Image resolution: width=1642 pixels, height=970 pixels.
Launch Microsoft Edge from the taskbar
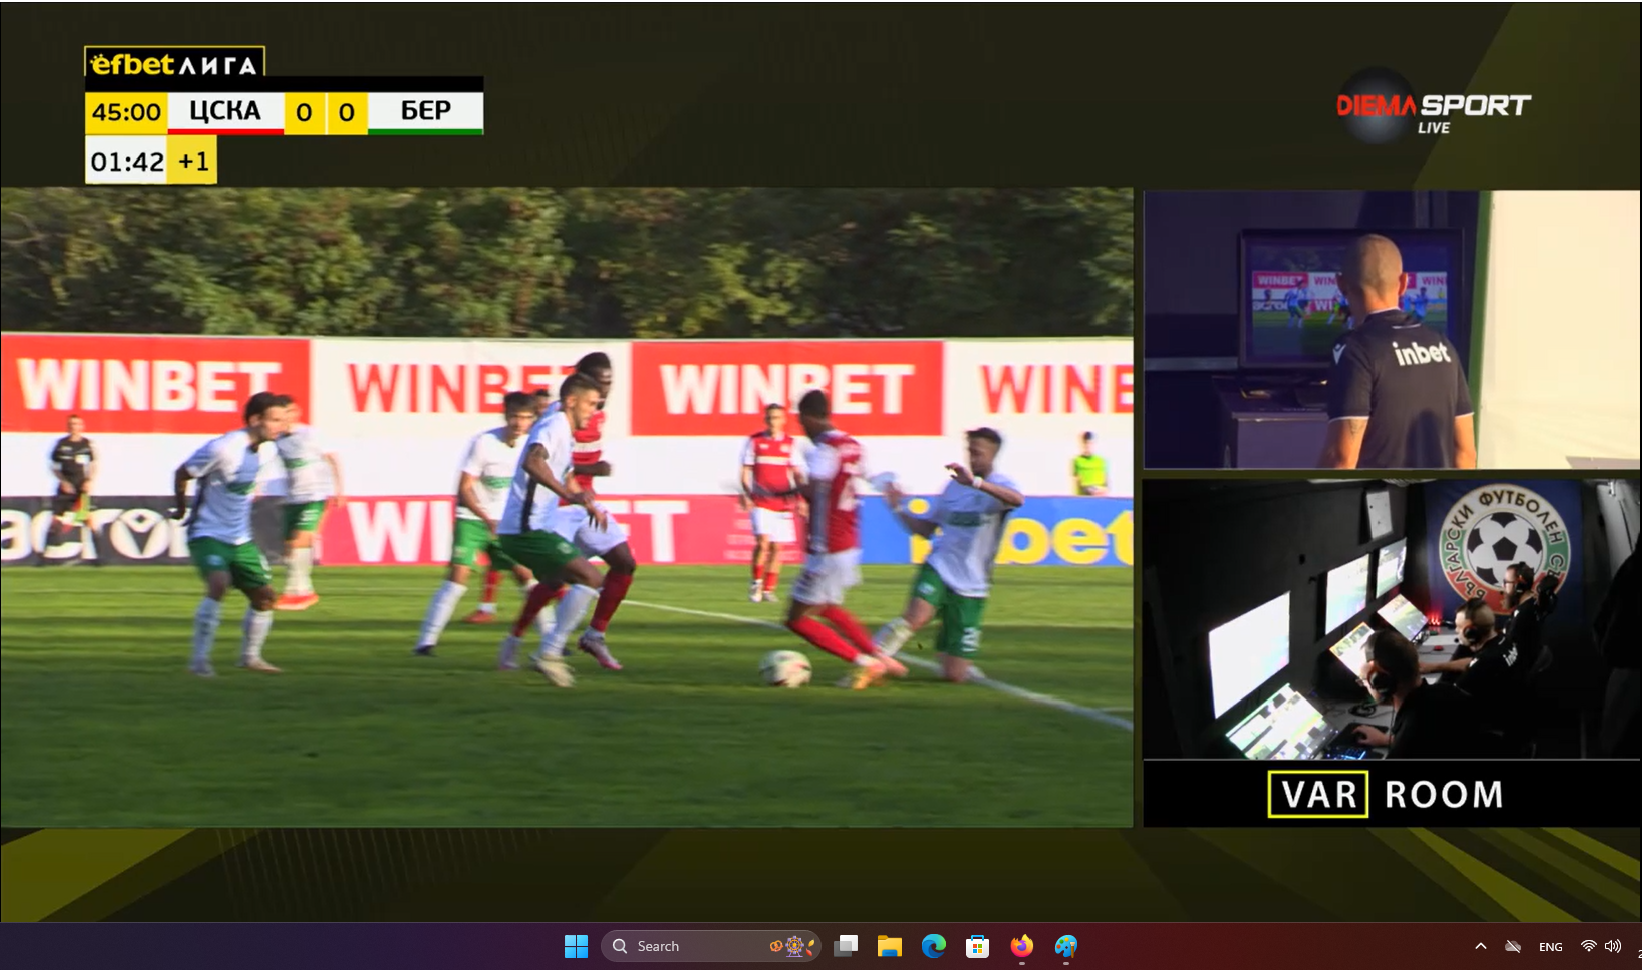(934, 946)
